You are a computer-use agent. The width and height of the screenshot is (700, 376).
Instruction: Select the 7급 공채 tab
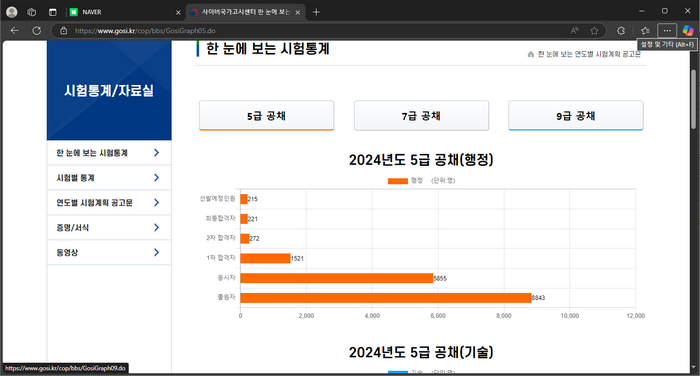(x=421, y=116)
